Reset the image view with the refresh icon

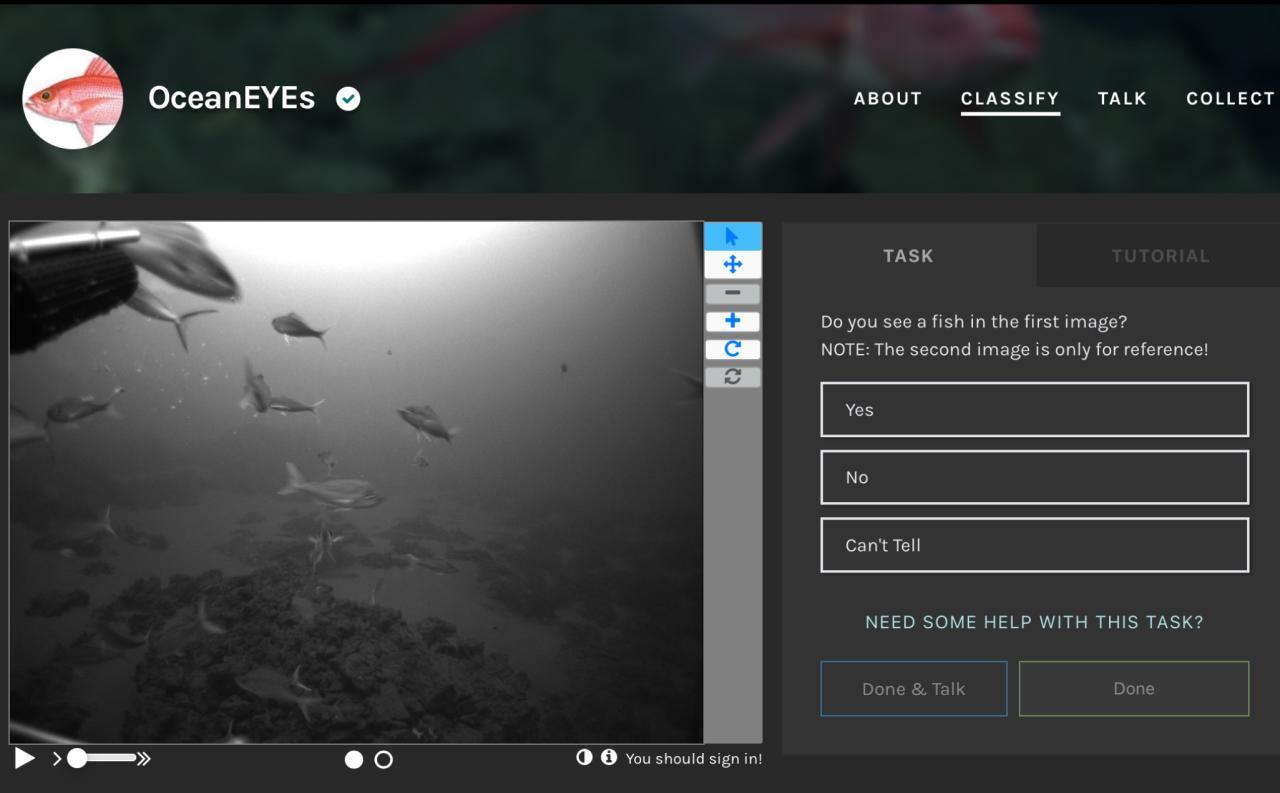pos(732,377)
